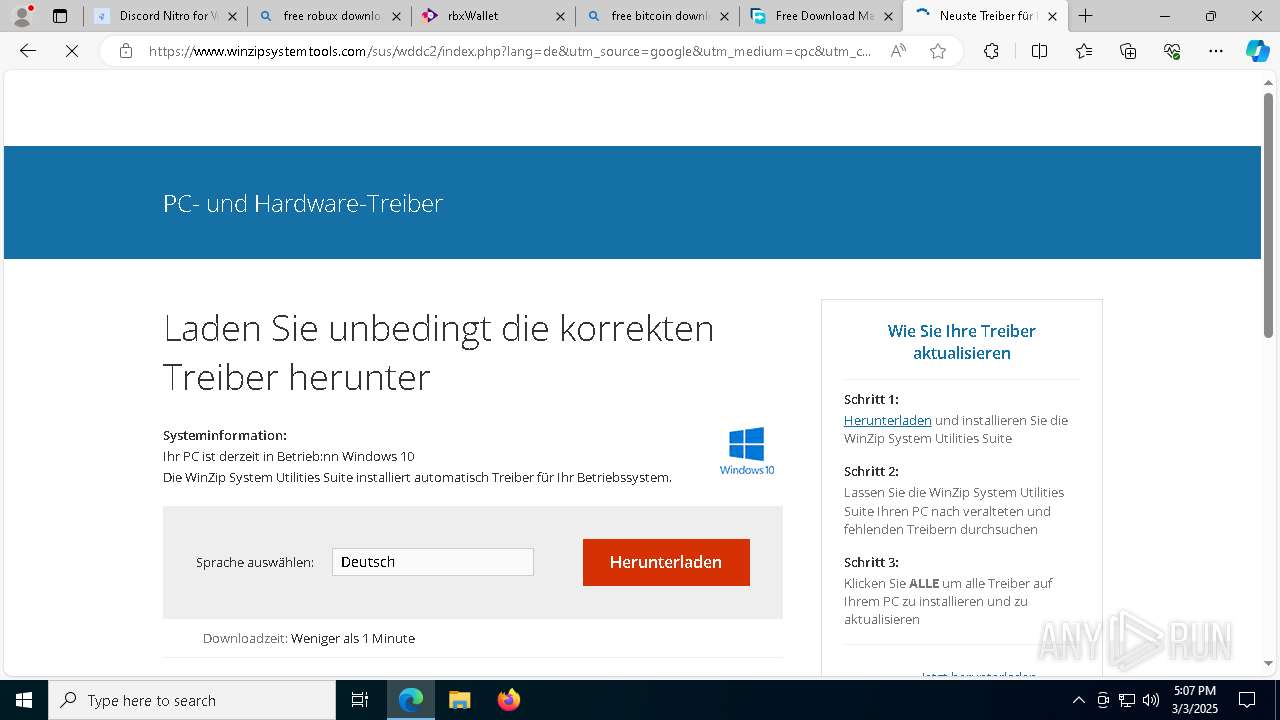The image size is (1280, 720).
Task: Close the Neuste Treiber tab
Action: (x=1052, y=16)
